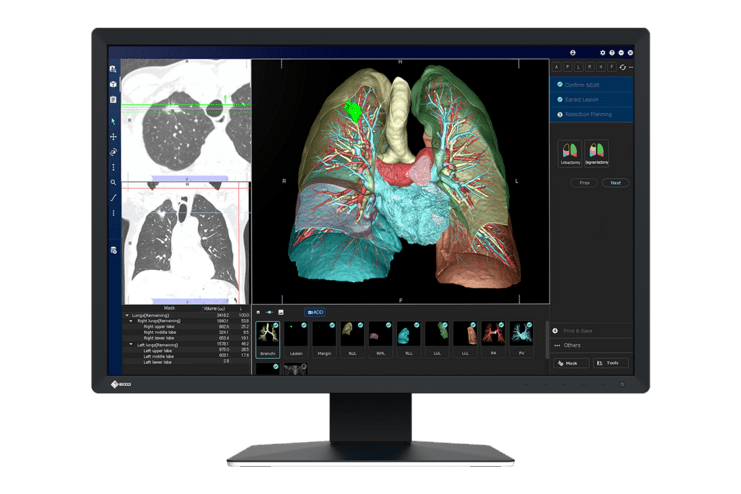This screenshot has height=494, width=741.
Task: Toggle visibility check on Bronchi thumbnail
Action: 276,325
